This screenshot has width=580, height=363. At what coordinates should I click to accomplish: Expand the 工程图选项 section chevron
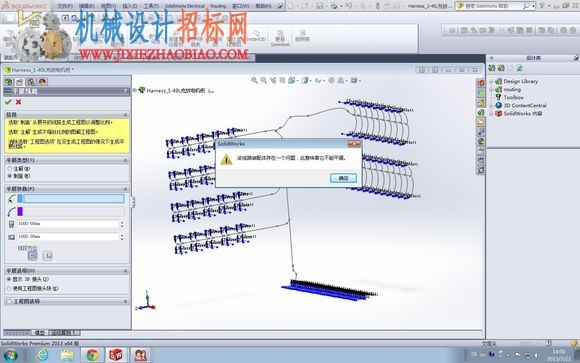pos(125,302)
